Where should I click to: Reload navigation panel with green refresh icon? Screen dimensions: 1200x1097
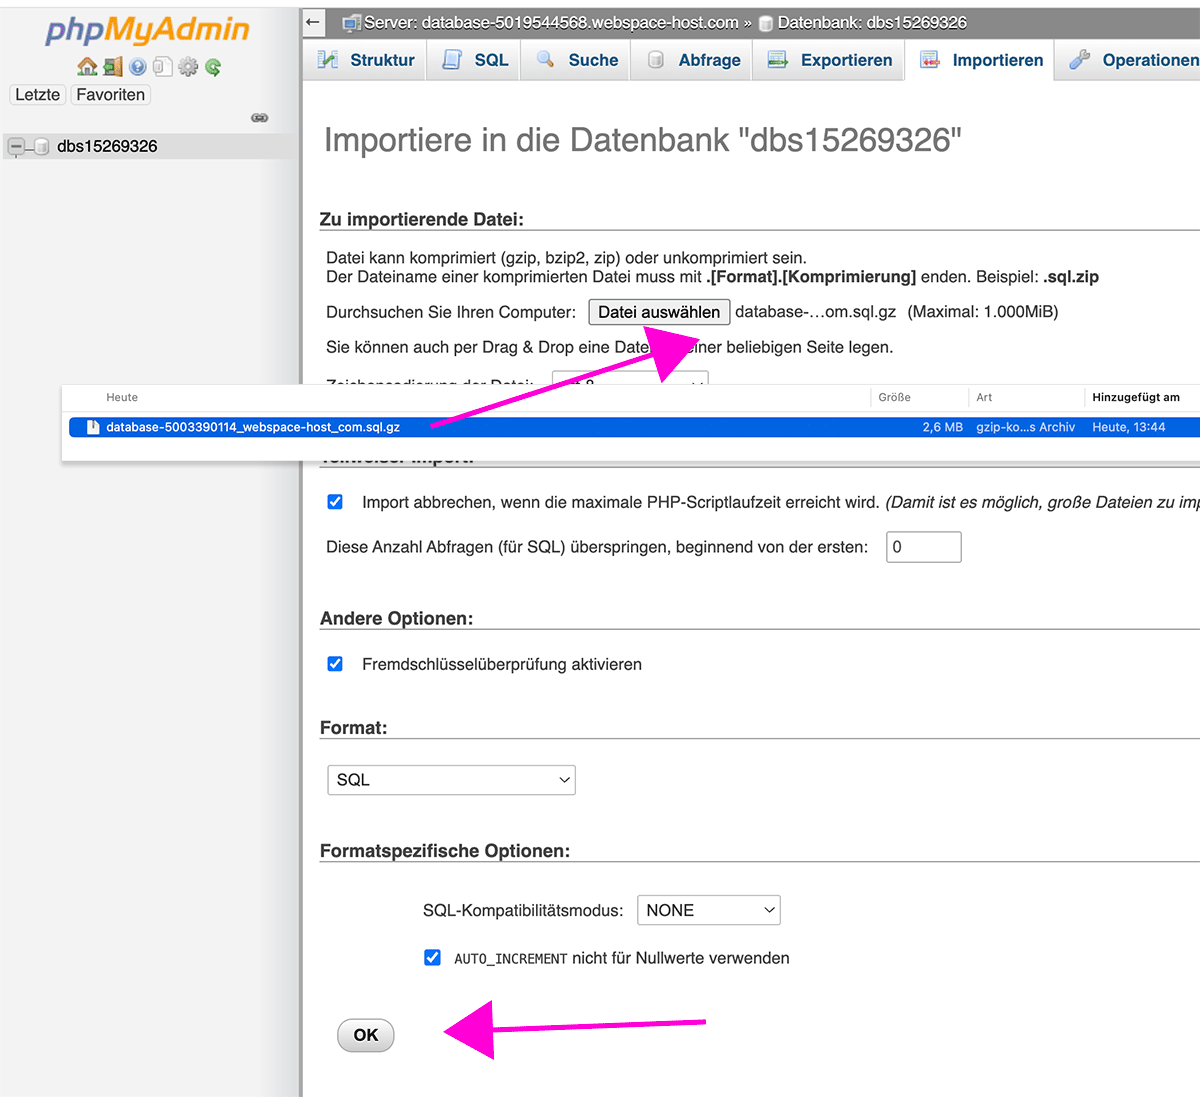click(x=213, y=67)
